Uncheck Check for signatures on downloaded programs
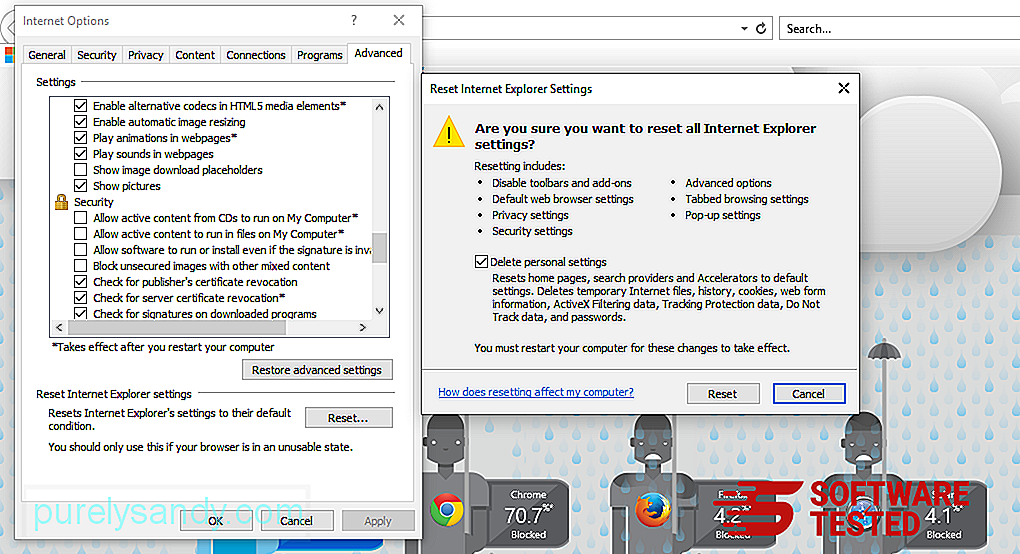This screenshot has height=554, width=1020. [81, 313]
